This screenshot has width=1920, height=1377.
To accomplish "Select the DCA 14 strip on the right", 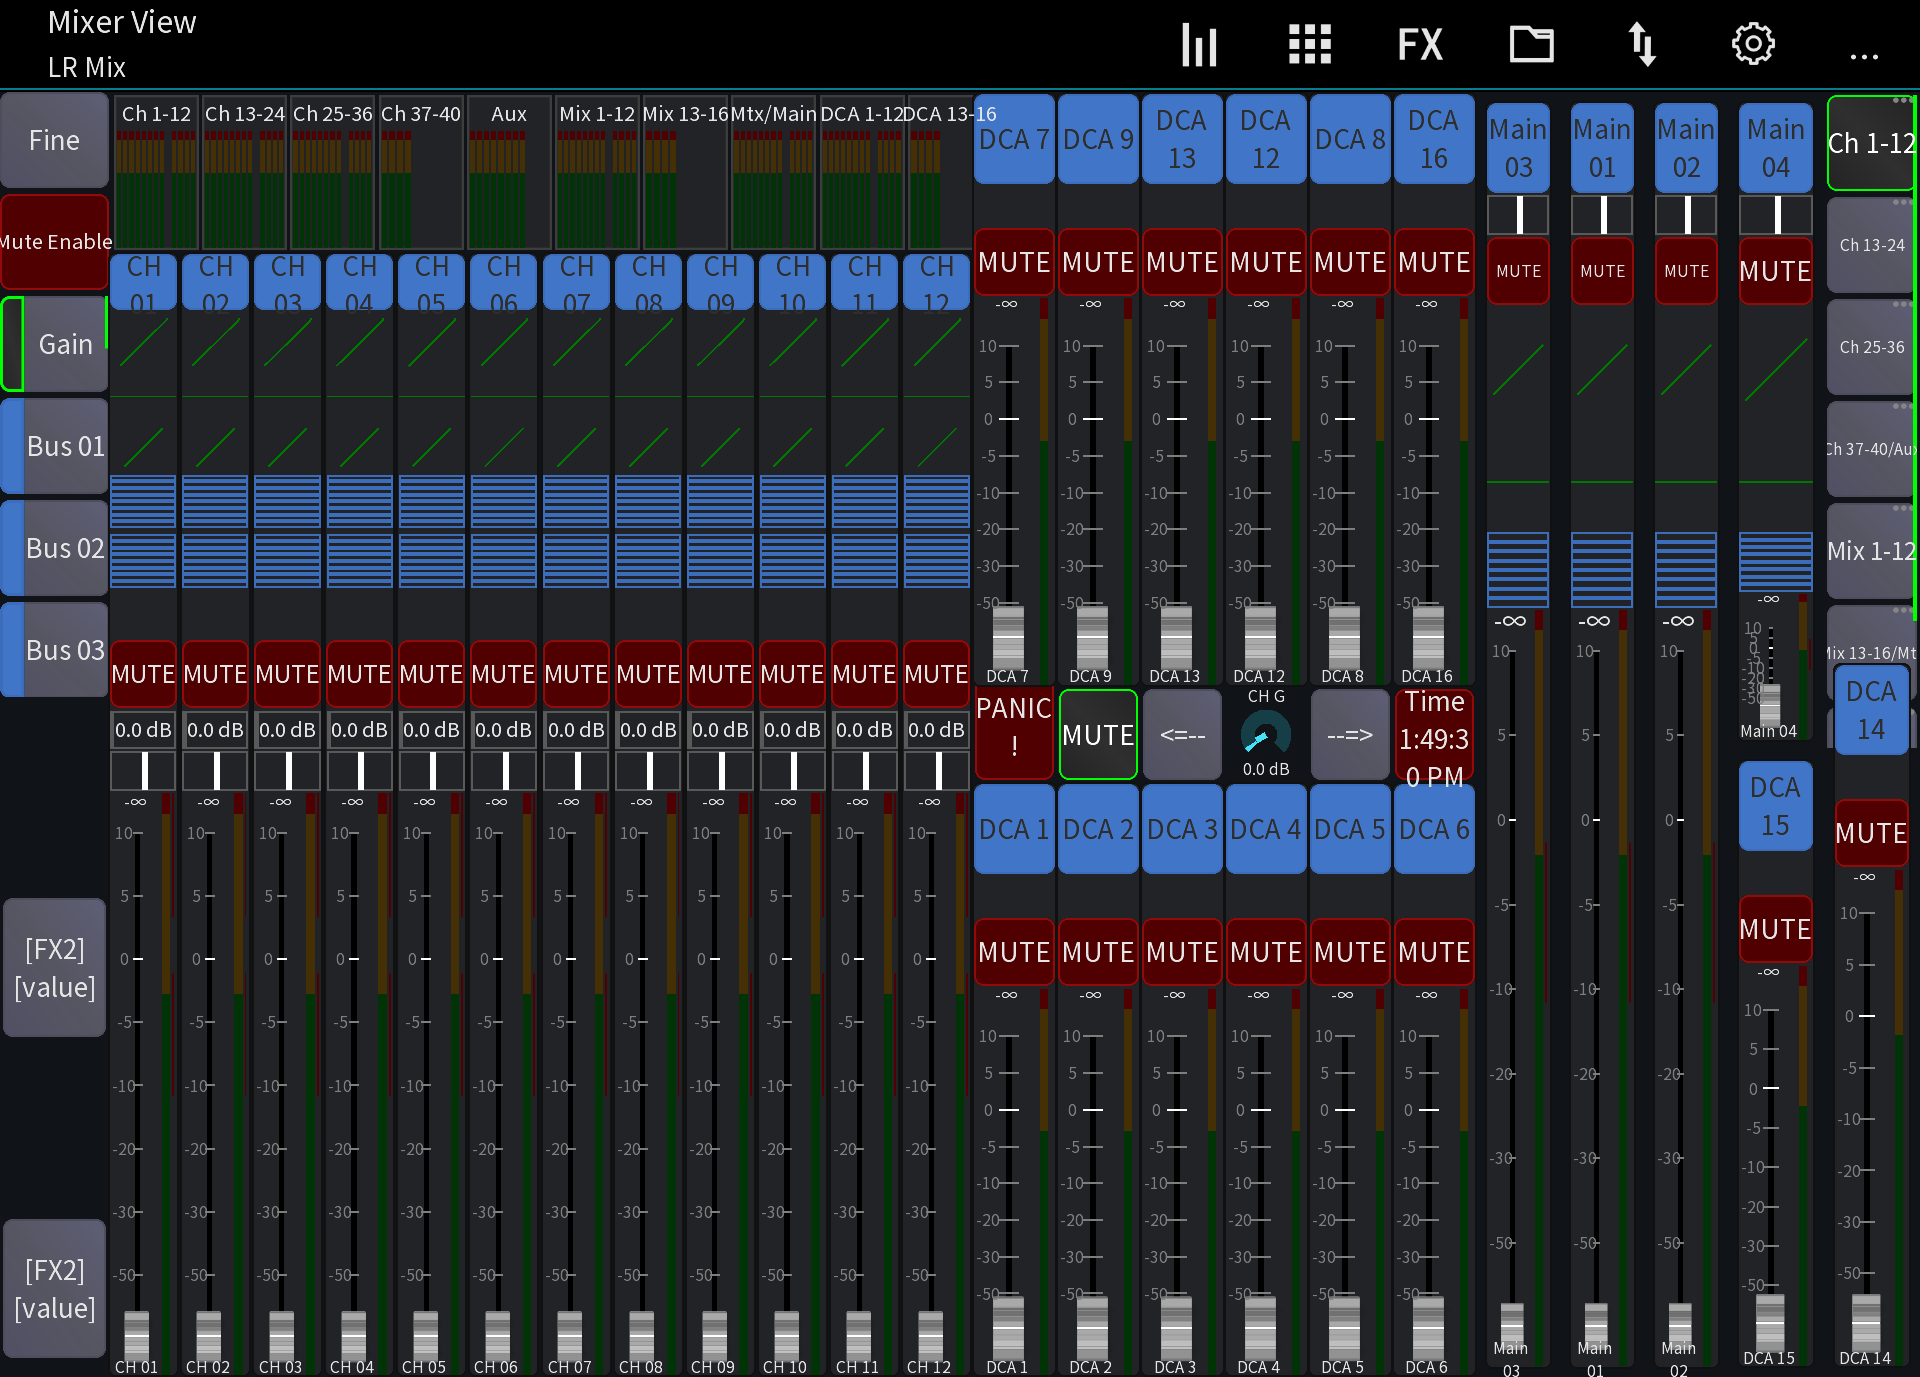I will pyautogui.click(x=1870, y=709).
